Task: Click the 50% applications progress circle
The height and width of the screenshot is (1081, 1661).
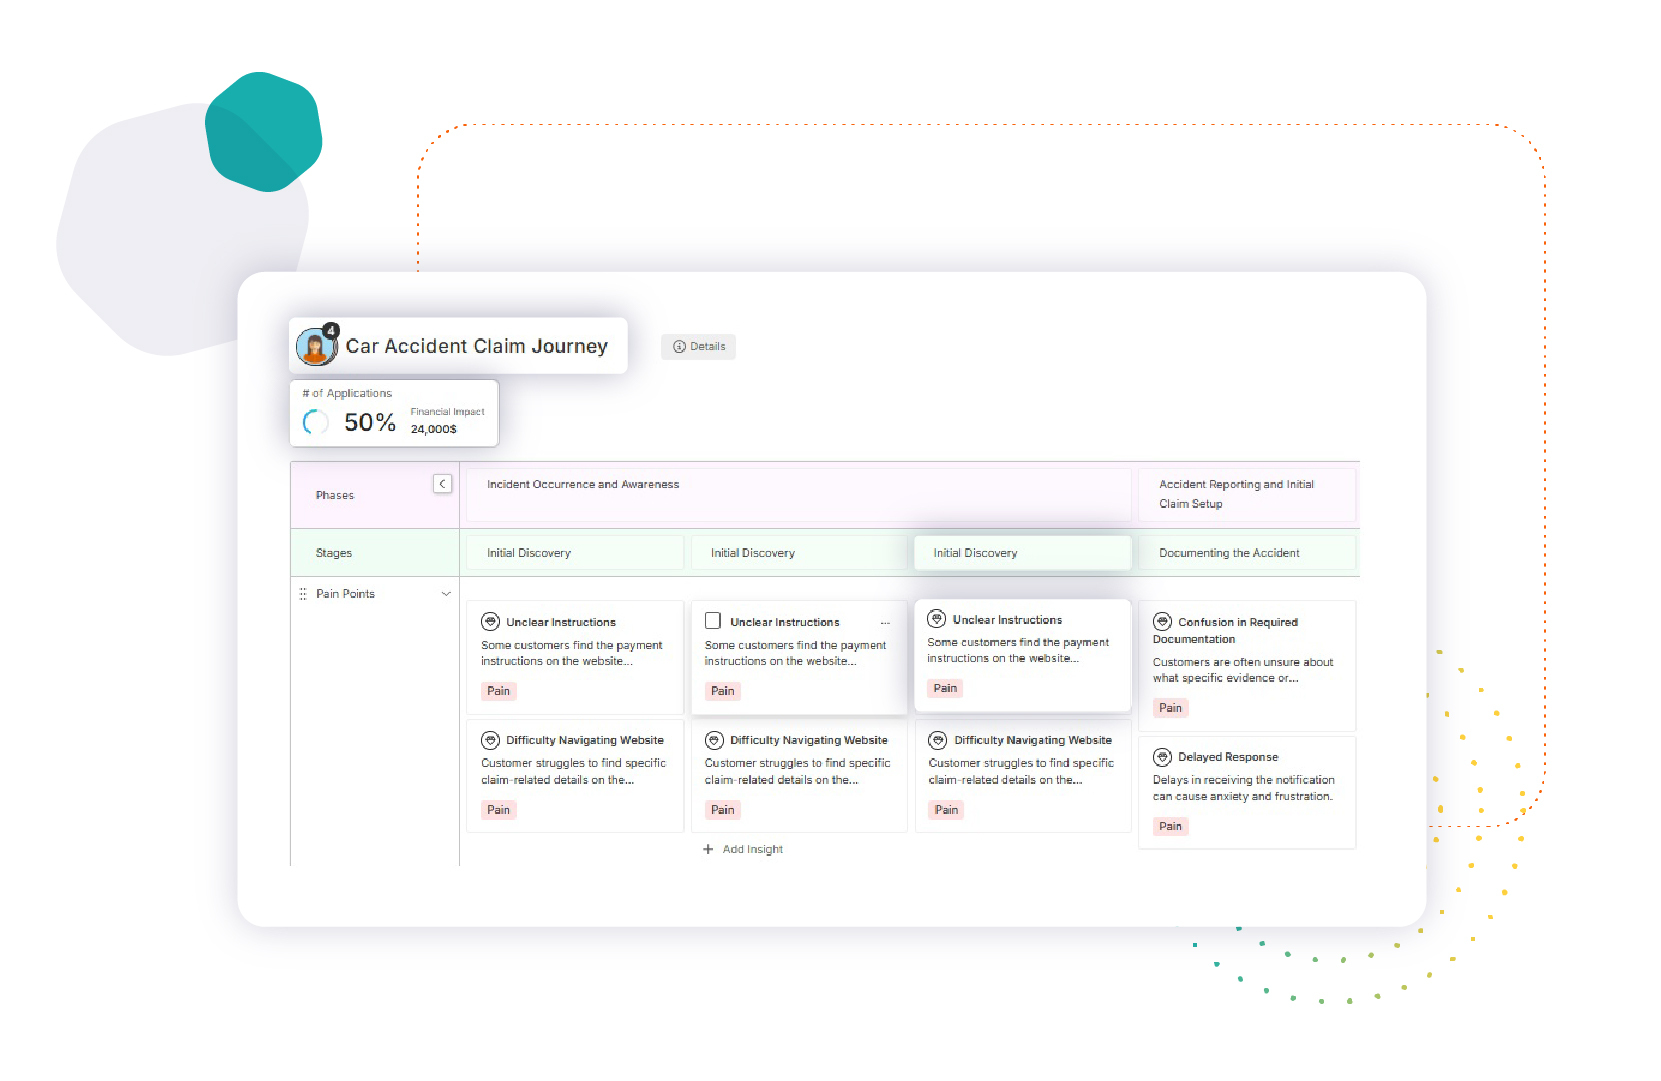Action: 316,423
